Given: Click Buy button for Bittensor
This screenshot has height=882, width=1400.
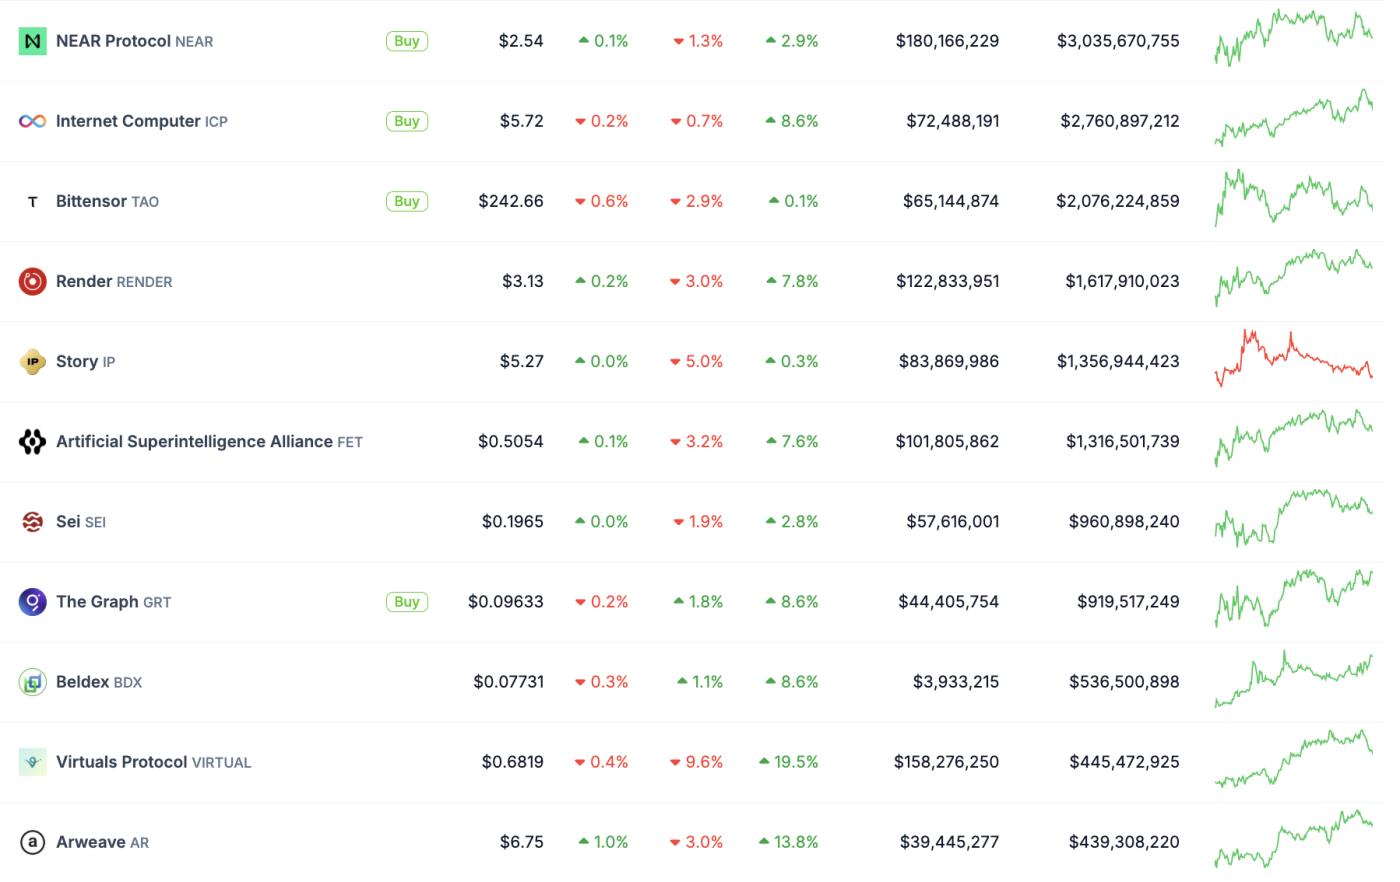Looking at the screenshot, I should pyautogui.click(x=407, y=201).
